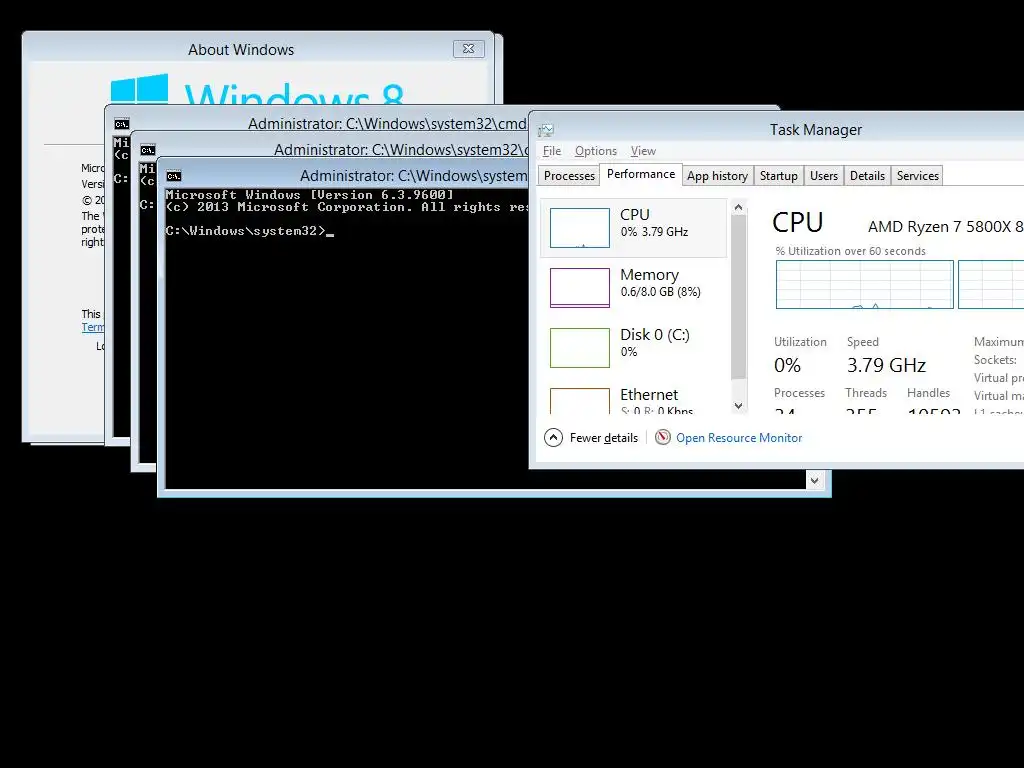Click the Resource Monitor gauge icon

(x=662, y=438)
